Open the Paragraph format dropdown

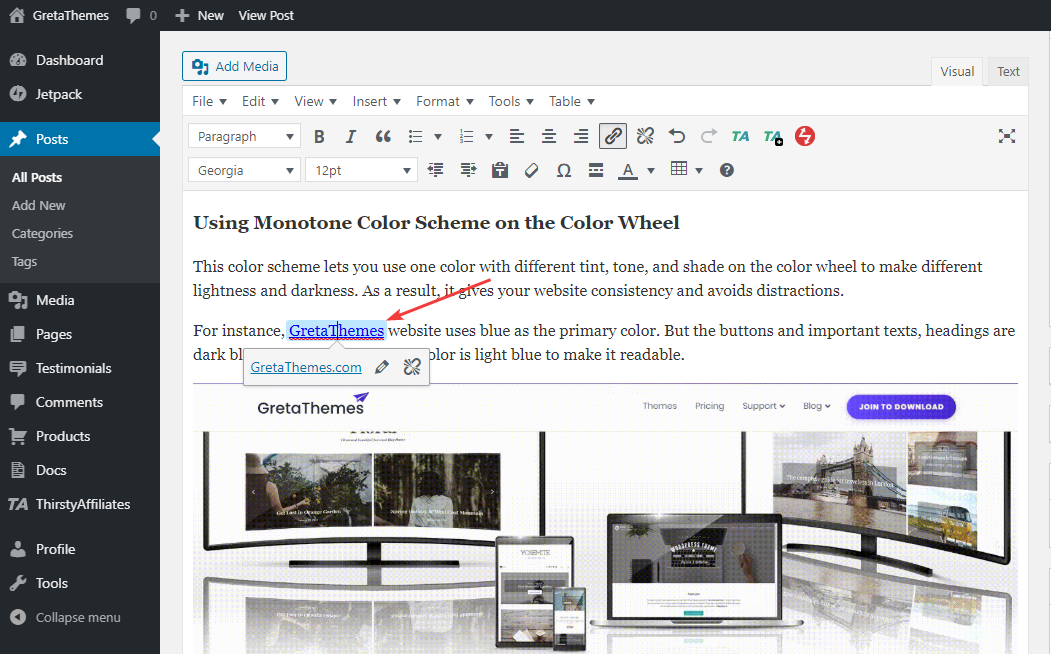click(x=244, y=136)
